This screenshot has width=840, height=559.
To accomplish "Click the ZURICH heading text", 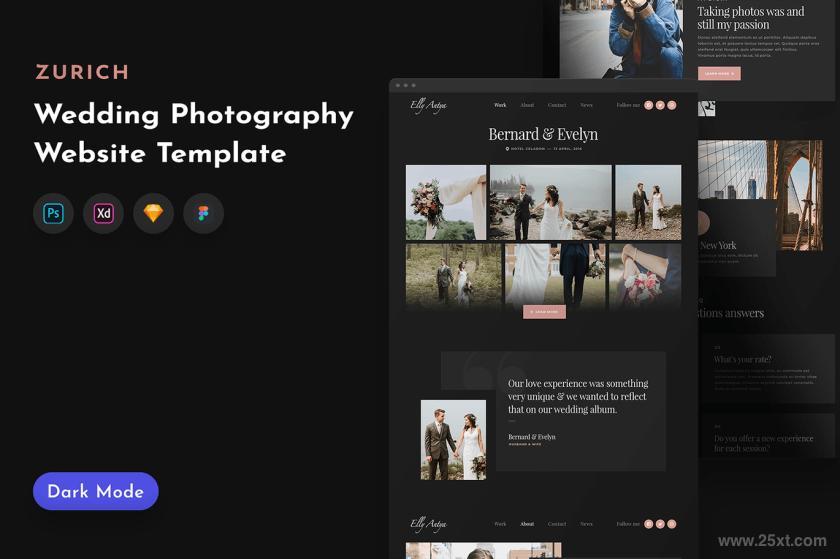I will click(82, 72).
